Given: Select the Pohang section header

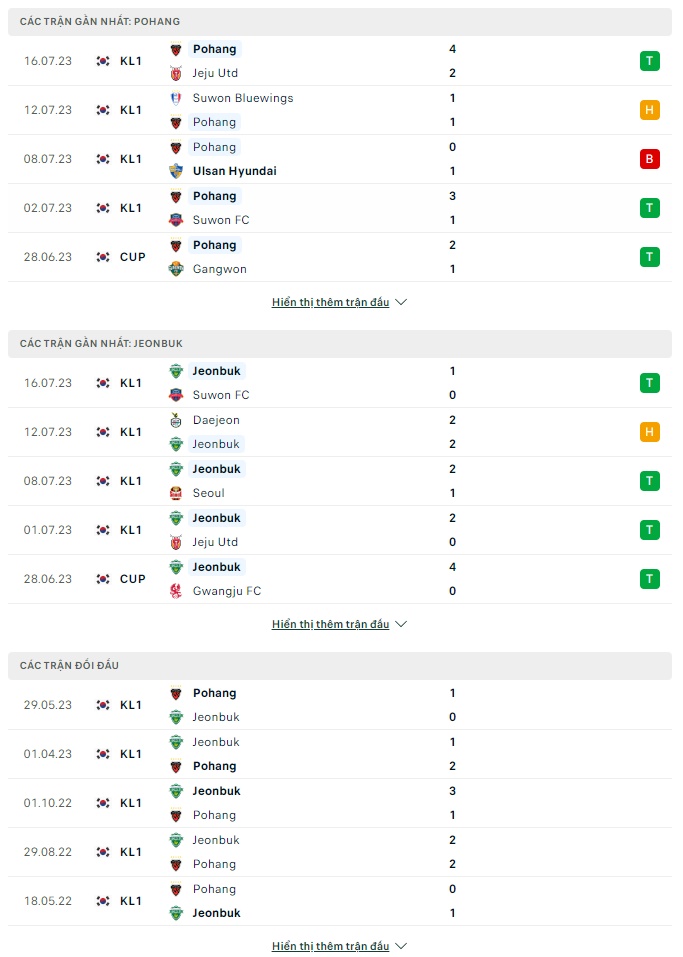Looking at the screenshot, I should [100, 21].
